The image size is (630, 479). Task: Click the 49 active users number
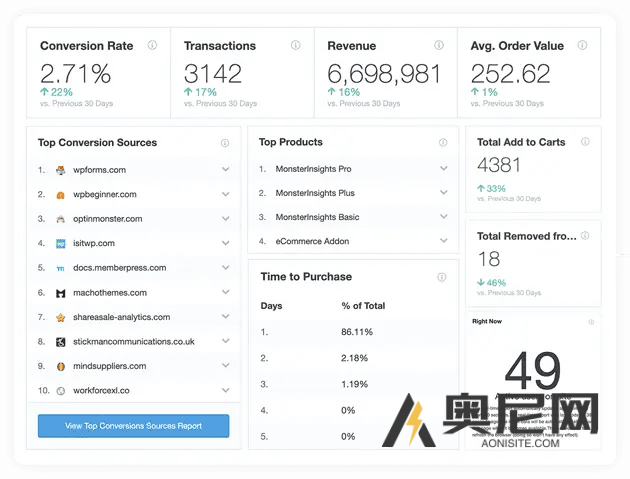point(532,371)
